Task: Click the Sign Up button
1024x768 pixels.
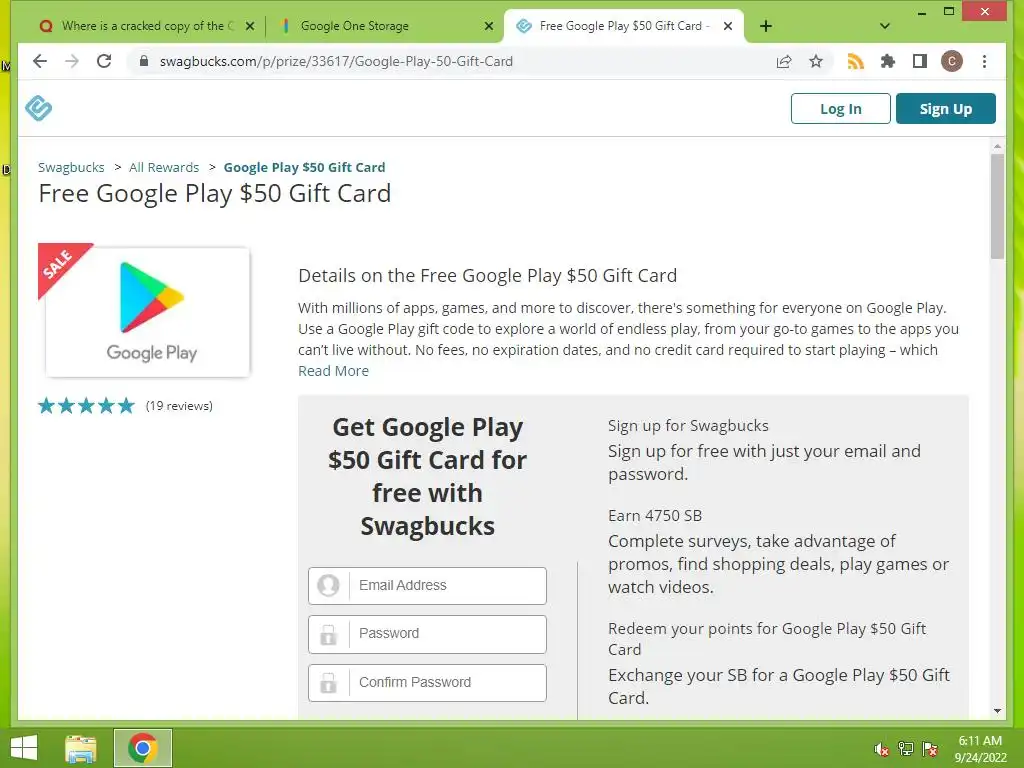Action: pos(946,108)
